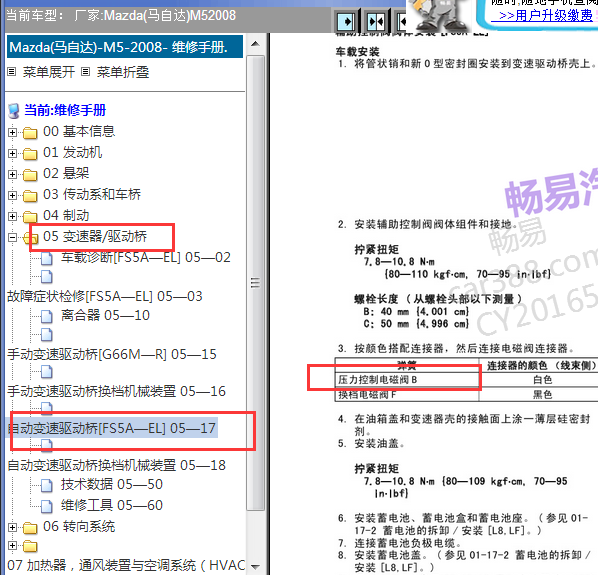Open the 01 发动机 folder icon
The height and width of the screenshot is (575, 598).
click(x=30, y=154)
